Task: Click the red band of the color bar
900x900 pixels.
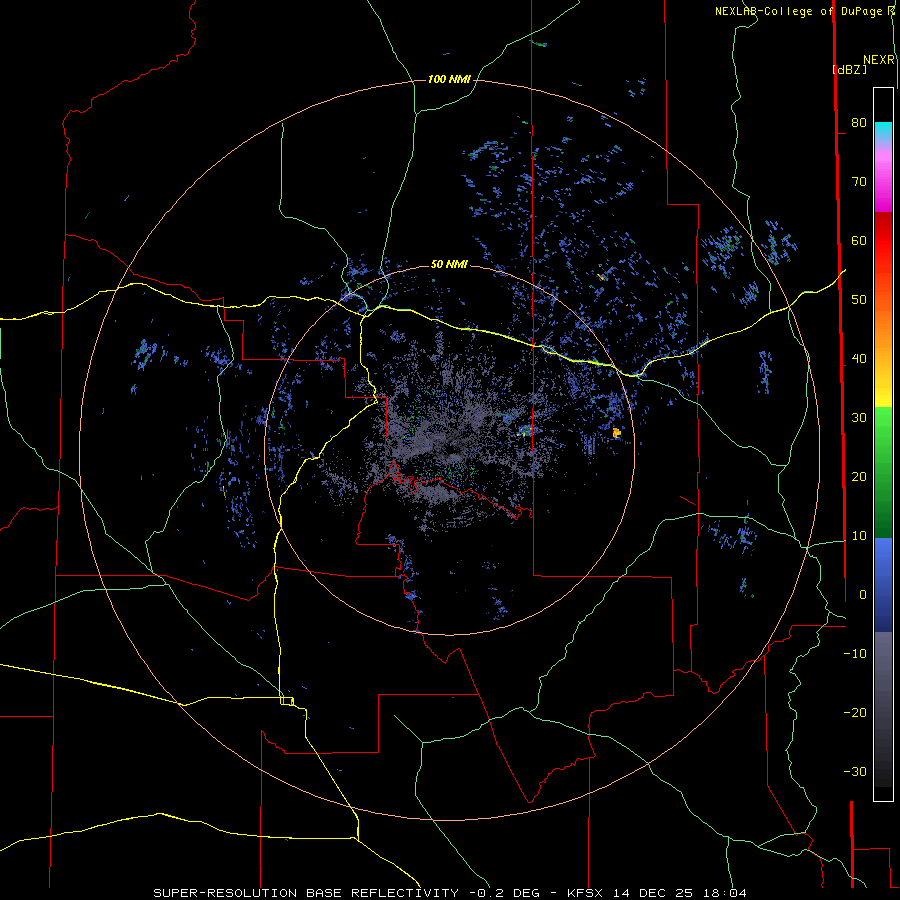Action: pyautogui.click(x=883, y=241)
